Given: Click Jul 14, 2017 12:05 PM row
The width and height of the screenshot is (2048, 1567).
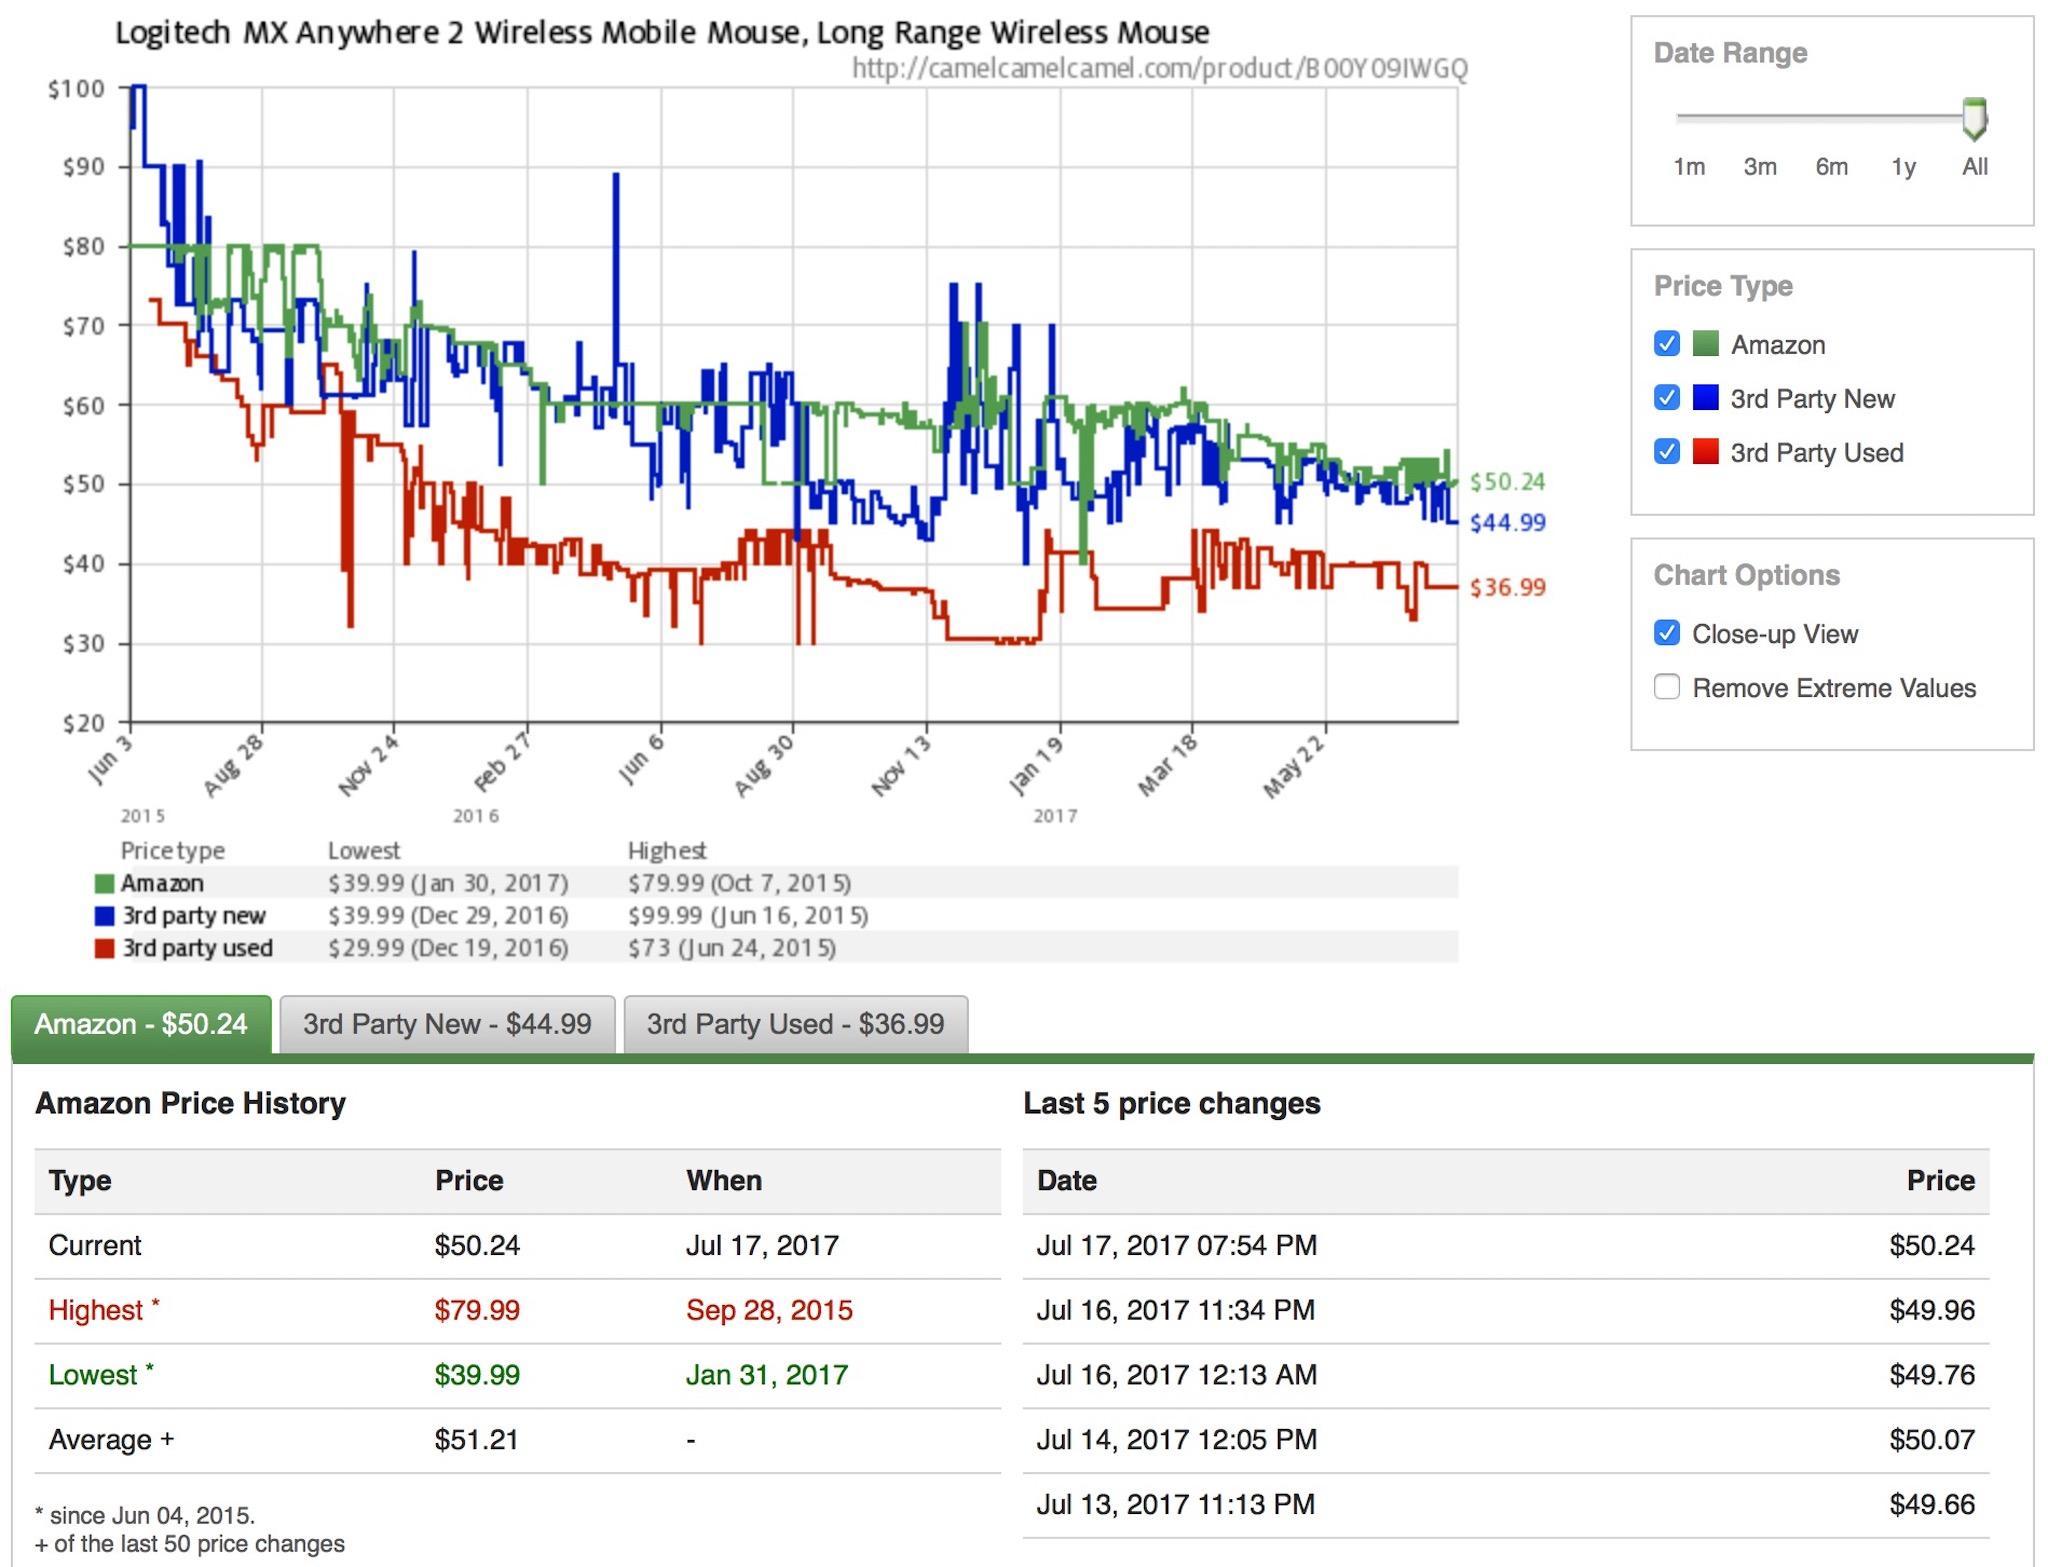Looking at the screenshot, I should pyautogui.click(x=1506, y=1440).
